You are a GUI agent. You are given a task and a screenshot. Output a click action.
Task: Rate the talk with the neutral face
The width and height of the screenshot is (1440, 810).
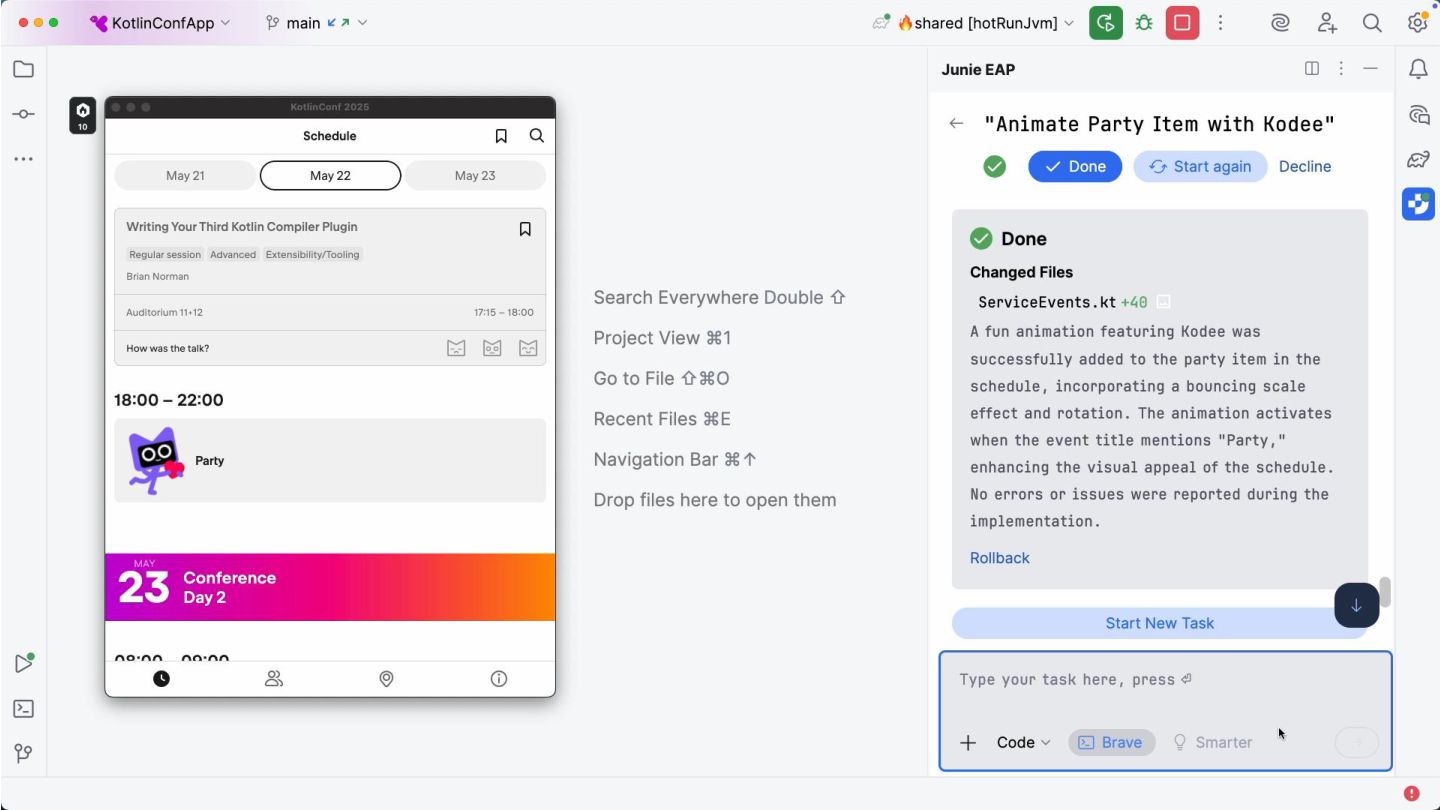(x=492, y=348)
